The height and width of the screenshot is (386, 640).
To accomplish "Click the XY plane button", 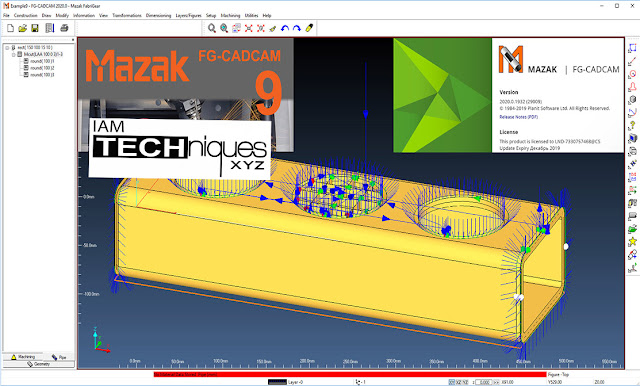I will (451, 382).
